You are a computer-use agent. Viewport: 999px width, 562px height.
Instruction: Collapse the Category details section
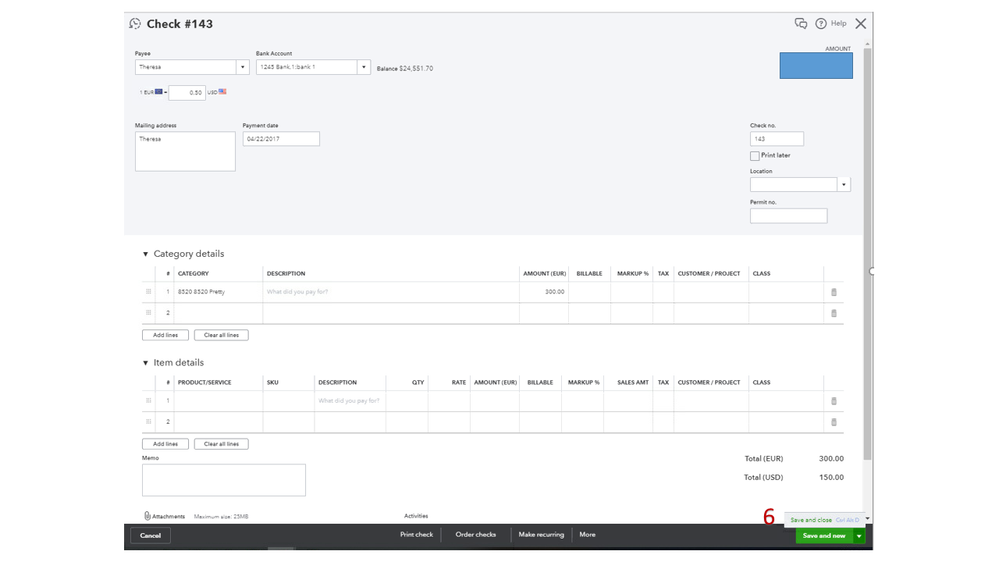pyautogui.click(x=145, y=254)
